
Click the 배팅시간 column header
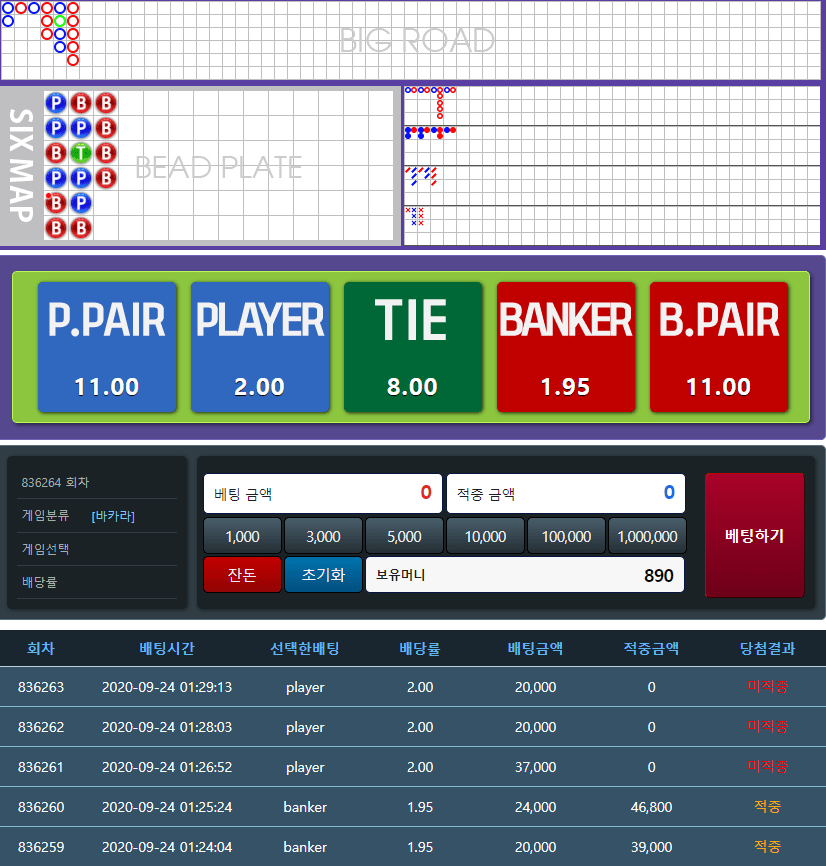click(x=167, y=648)
